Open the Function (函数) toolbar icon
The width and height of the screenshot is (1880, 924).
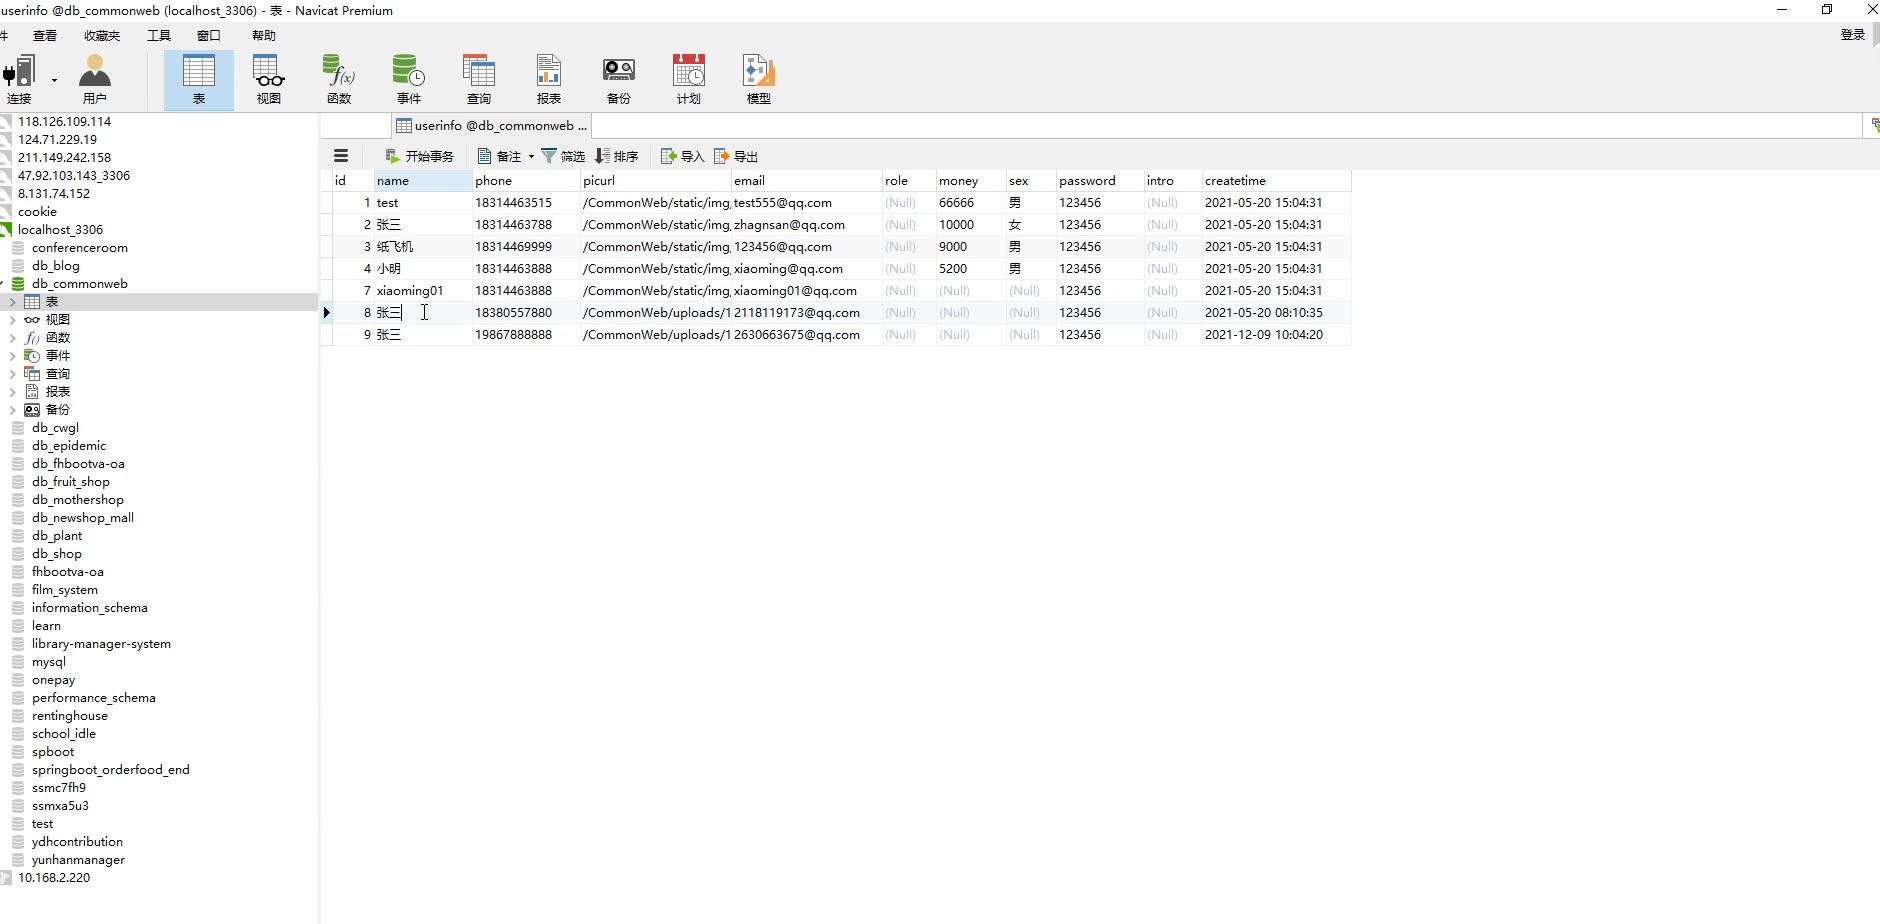pyautogui.click(x=339, y=80)
